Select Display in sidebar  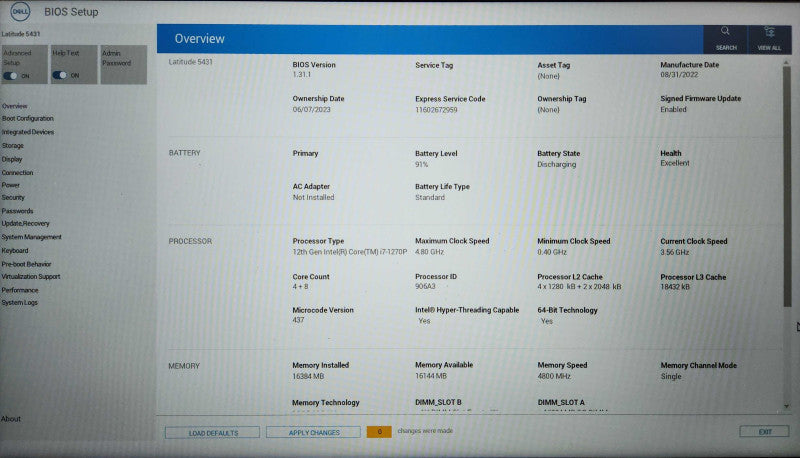click(12, 159)
